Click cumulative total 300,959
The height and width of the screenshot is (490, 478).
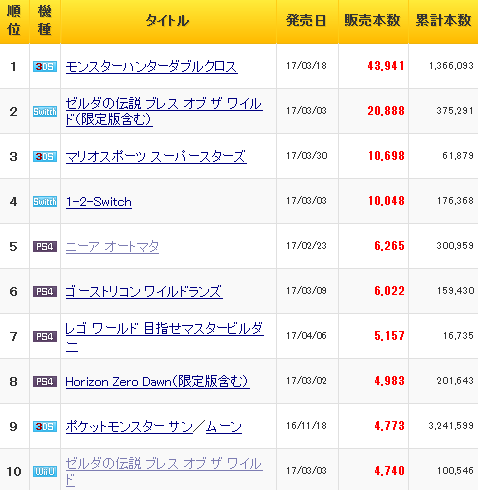point(455,246)
